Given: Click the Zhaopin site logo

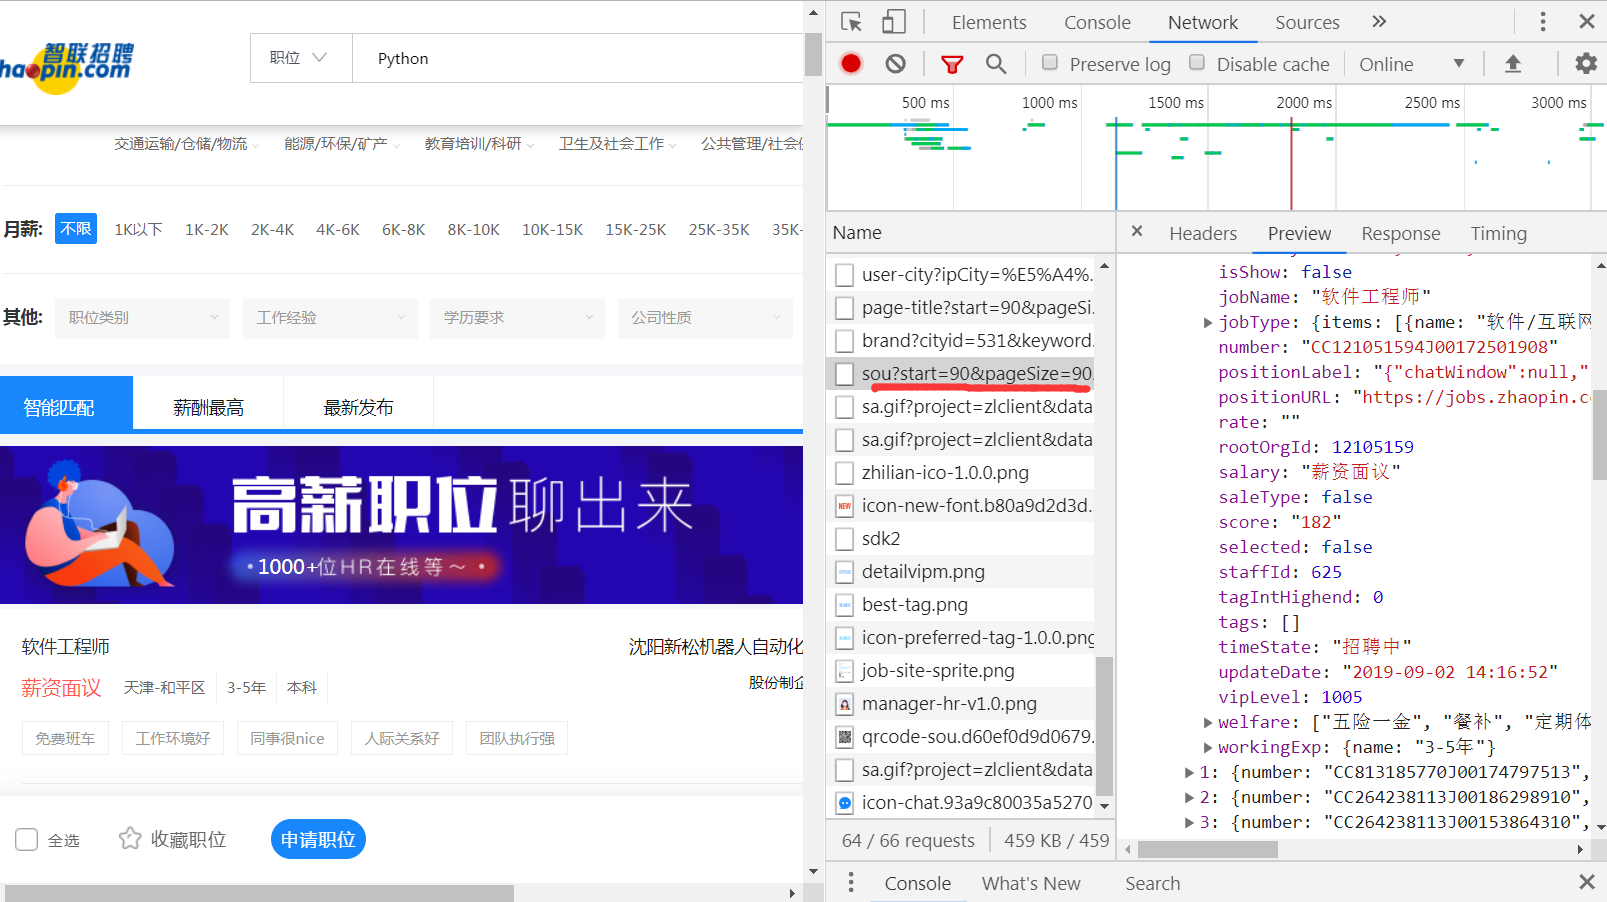Looking at the screenshot, I should [x=67, y=67].
